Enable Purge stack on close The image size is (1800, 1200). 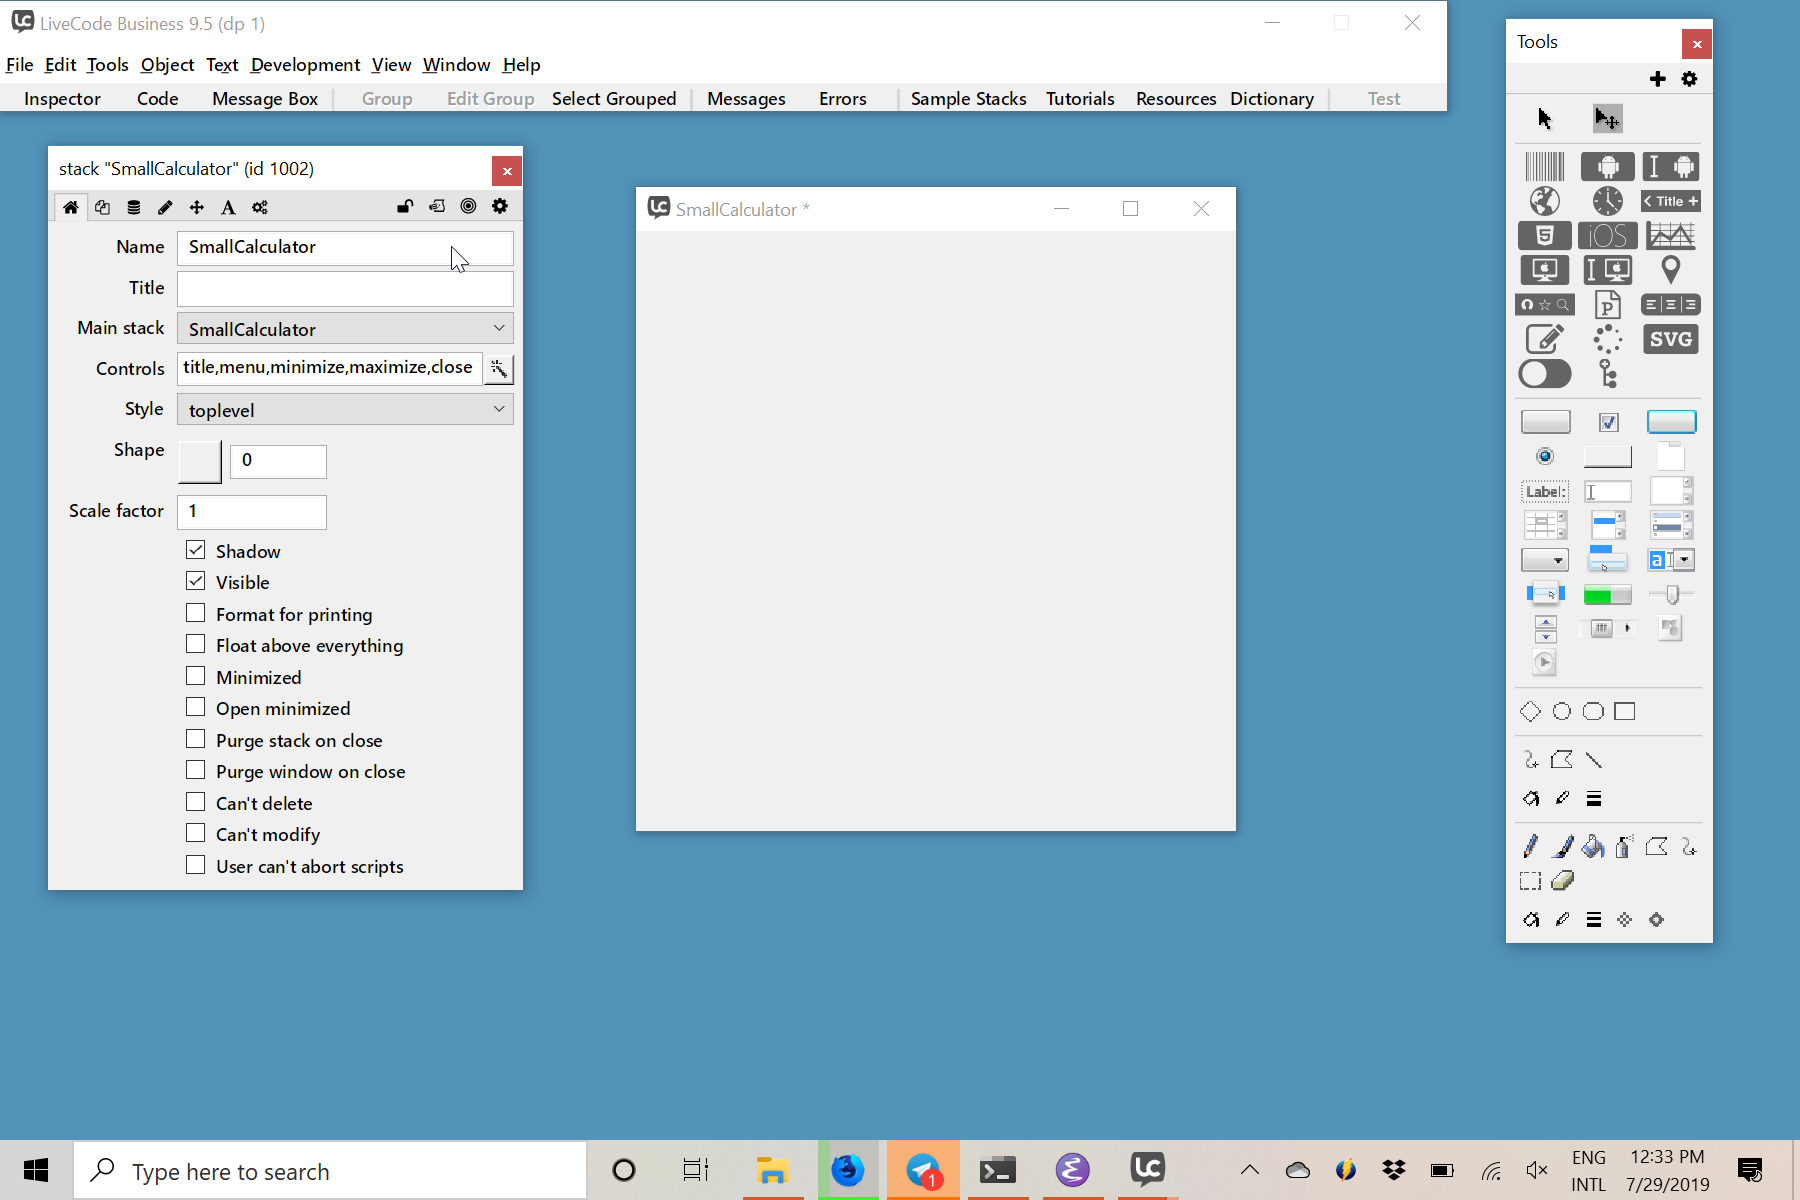[x=196, y=739]
